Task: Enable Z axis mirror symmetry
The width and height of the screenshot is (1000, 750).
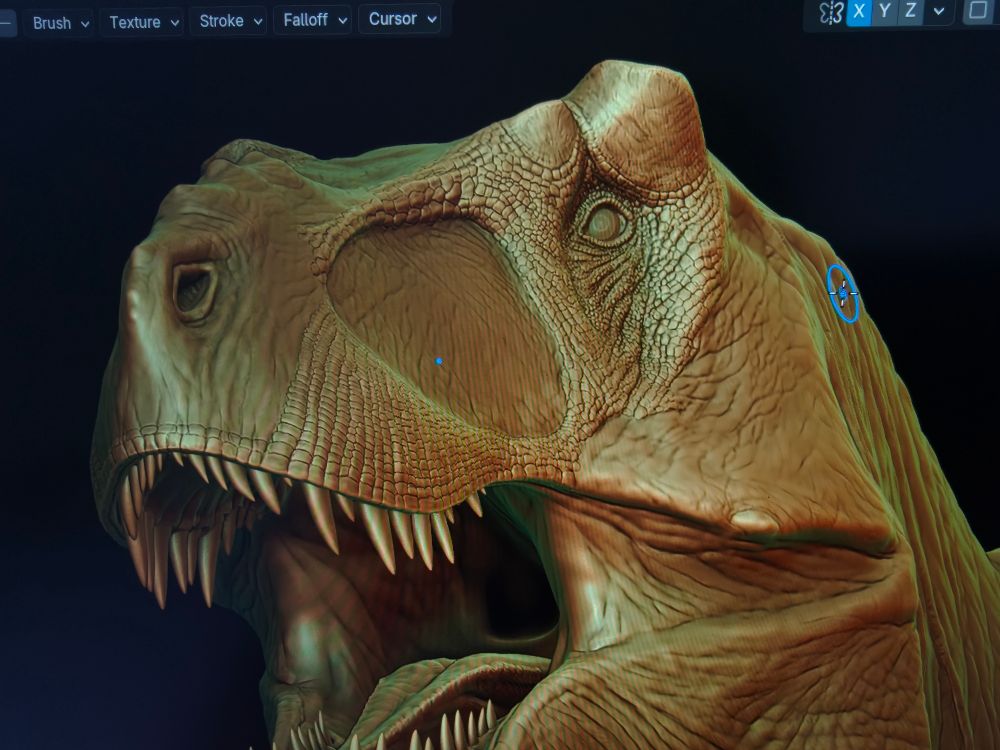Action: tap(910, 11)
